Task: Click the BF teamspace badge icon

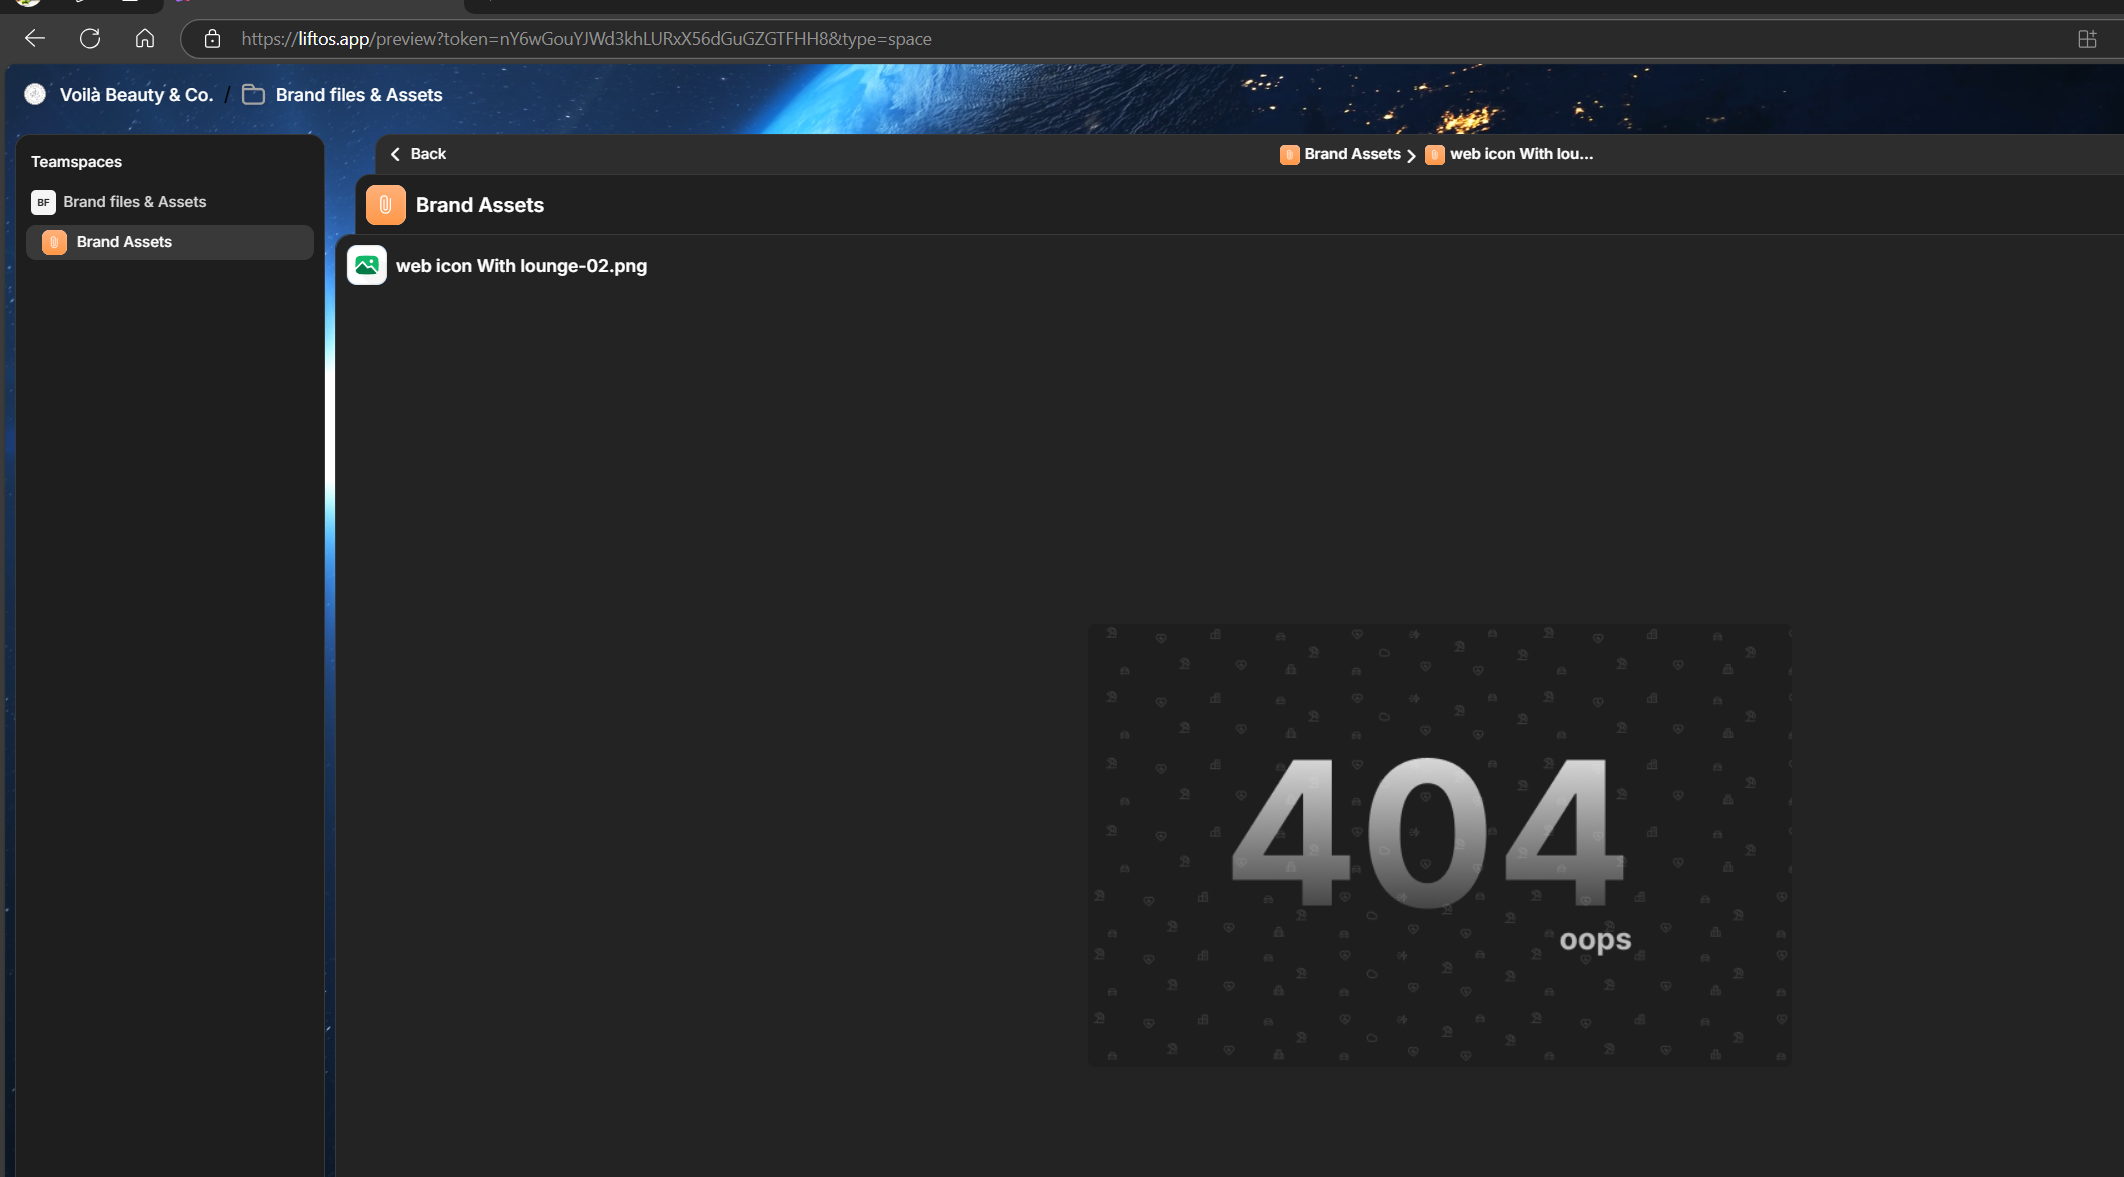Action: [43, 202]
